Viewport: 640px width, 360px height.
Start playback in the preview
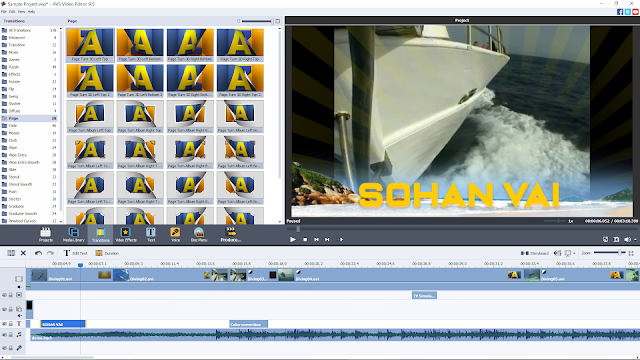click(293, 240)
